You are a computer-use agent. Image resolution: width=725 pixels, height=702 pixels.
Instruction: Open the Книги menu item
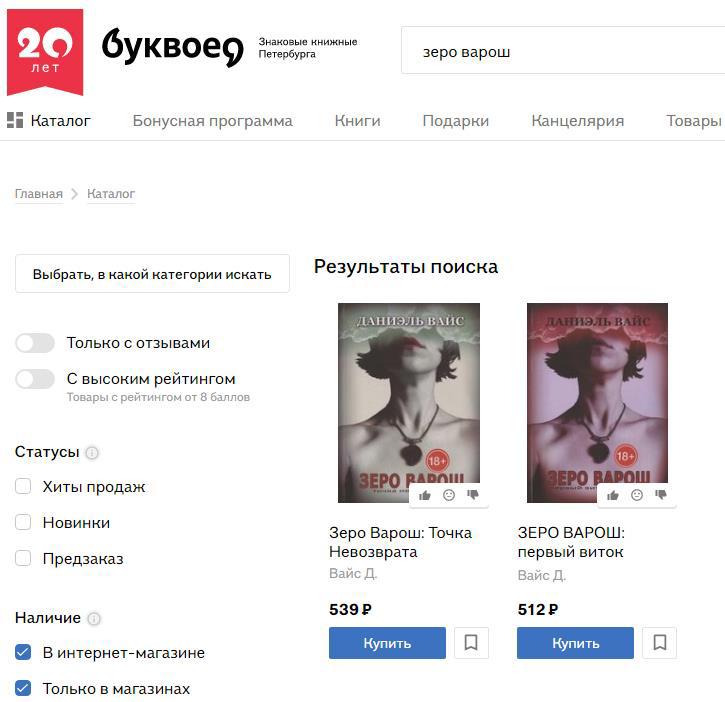click(x=357, y=121)
